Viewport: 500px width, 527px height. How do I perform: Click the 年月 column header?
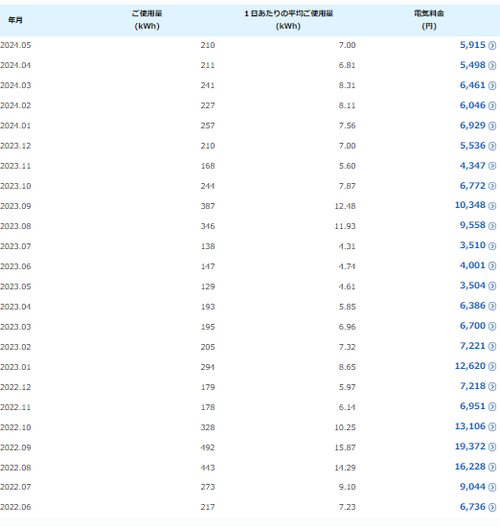click(15, 20)
